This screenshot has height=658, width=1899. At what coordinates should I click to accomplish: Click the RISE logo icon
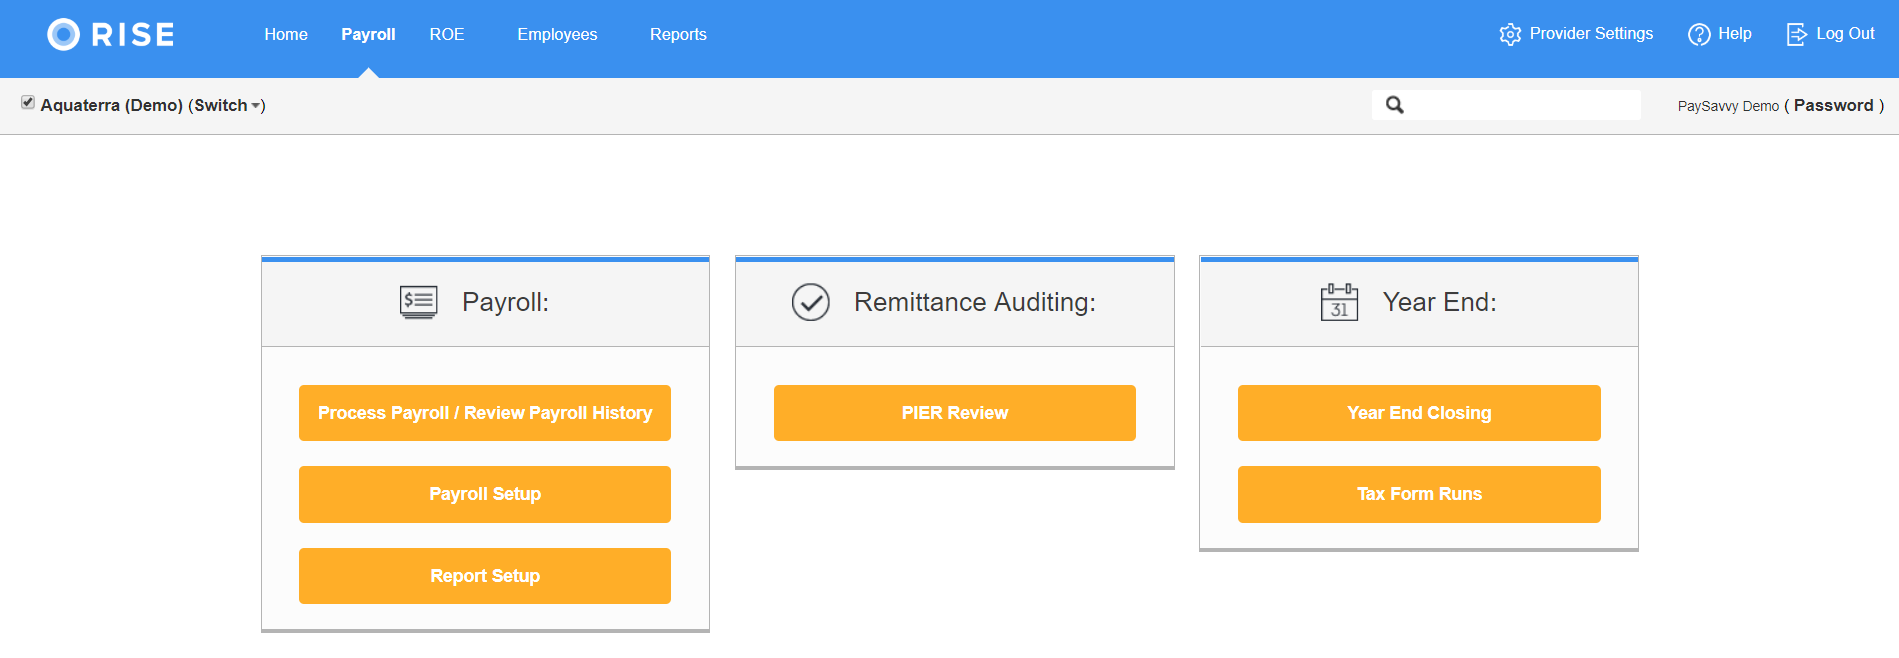click(x=63, y=35)
